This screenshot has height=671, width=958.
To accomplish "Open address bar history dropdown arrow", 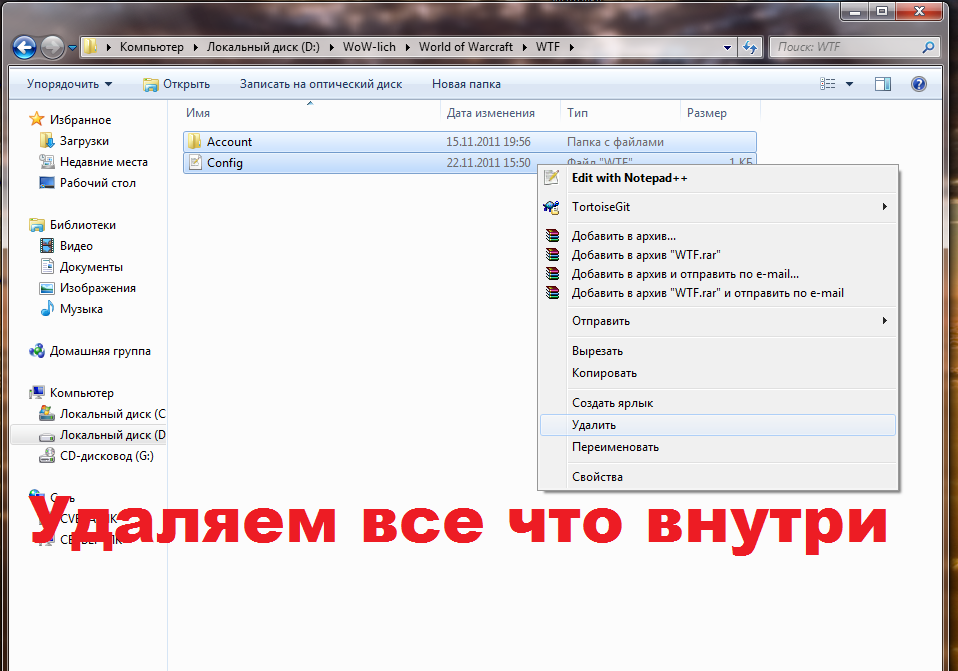I will tap(727, 48).
